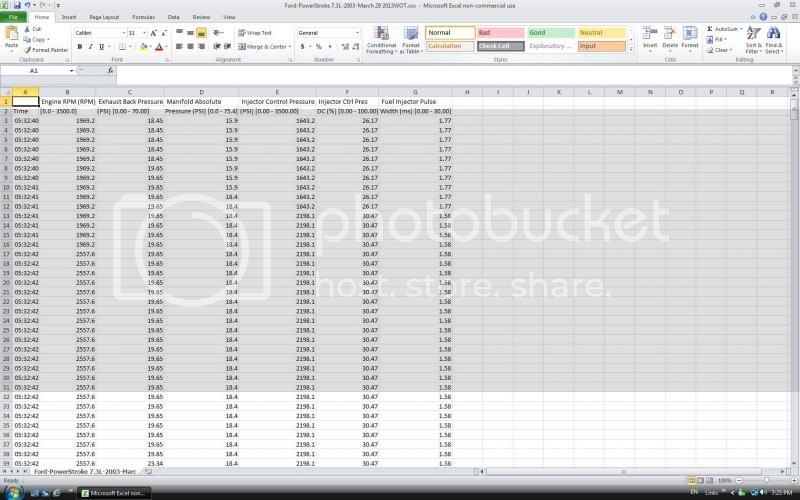This screenshot has width=800, height=500.
Task: Open the File tab
Action: point(13,17)
